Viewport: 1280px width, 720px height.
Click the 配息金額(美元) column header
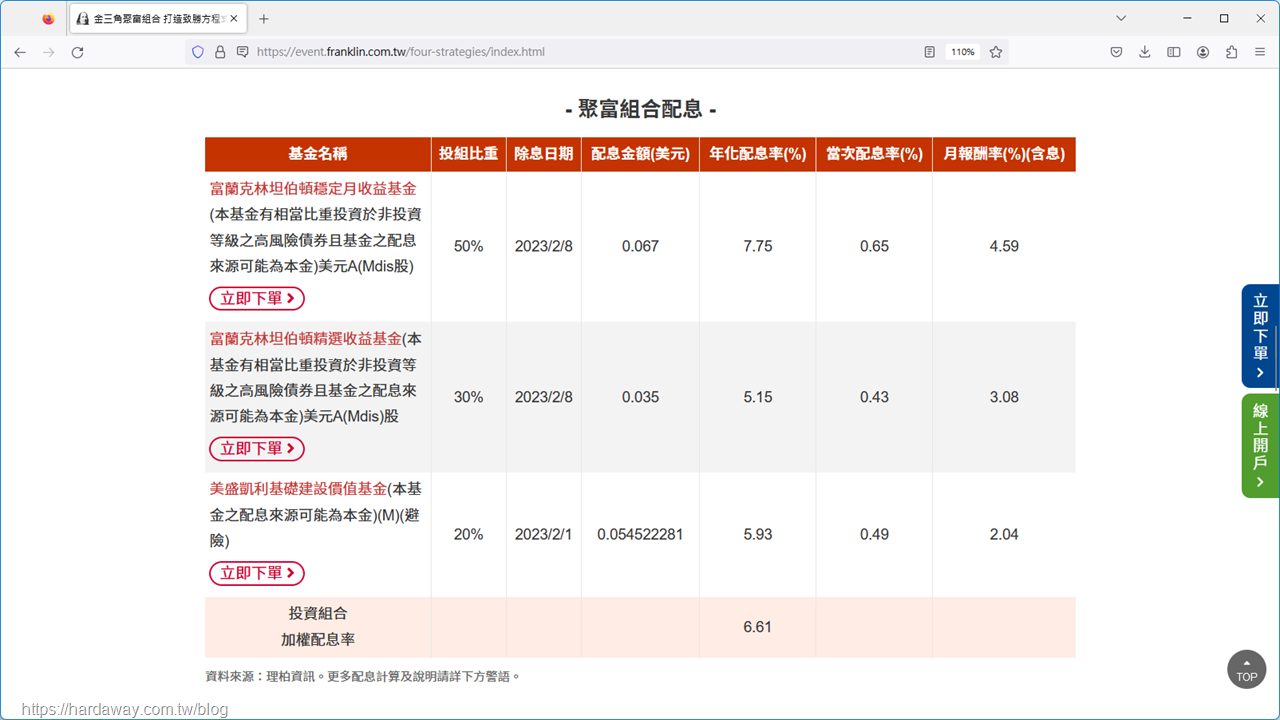point(640,154)
